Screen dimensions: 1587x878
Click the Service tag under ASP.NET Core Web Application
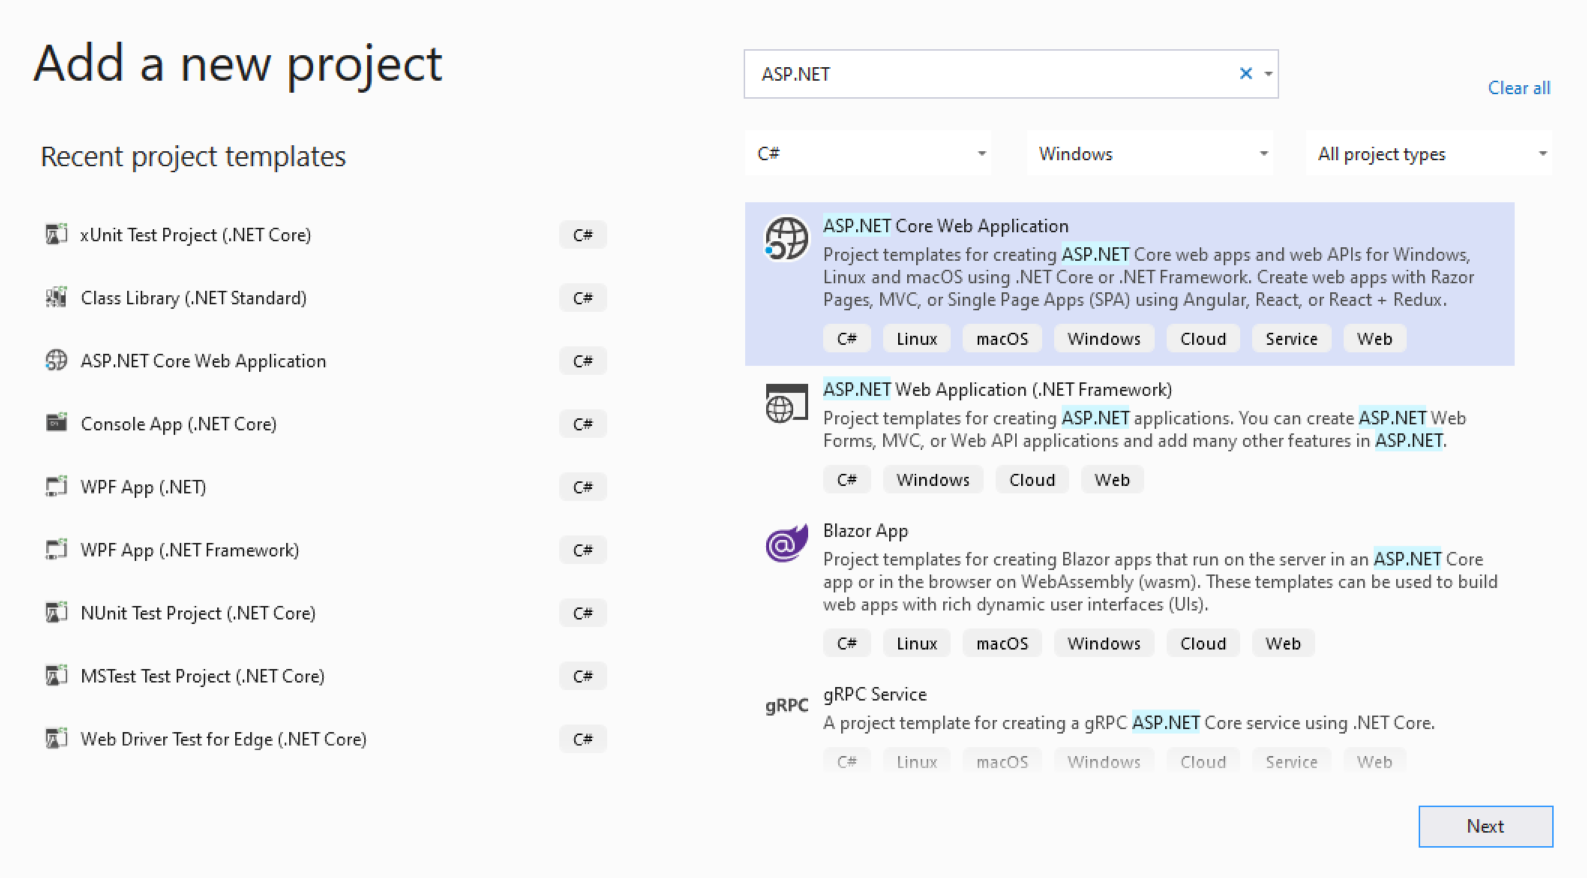pyautogui.click(x=1291, y=339)
